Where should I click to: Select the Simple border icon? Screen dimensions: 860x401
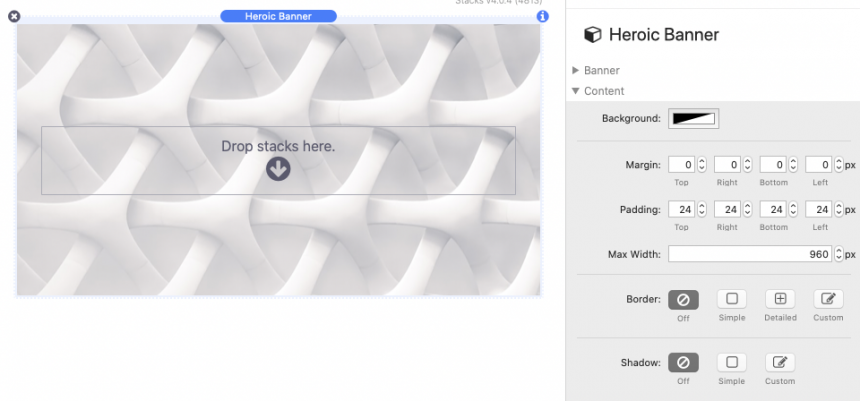point(731,299)
